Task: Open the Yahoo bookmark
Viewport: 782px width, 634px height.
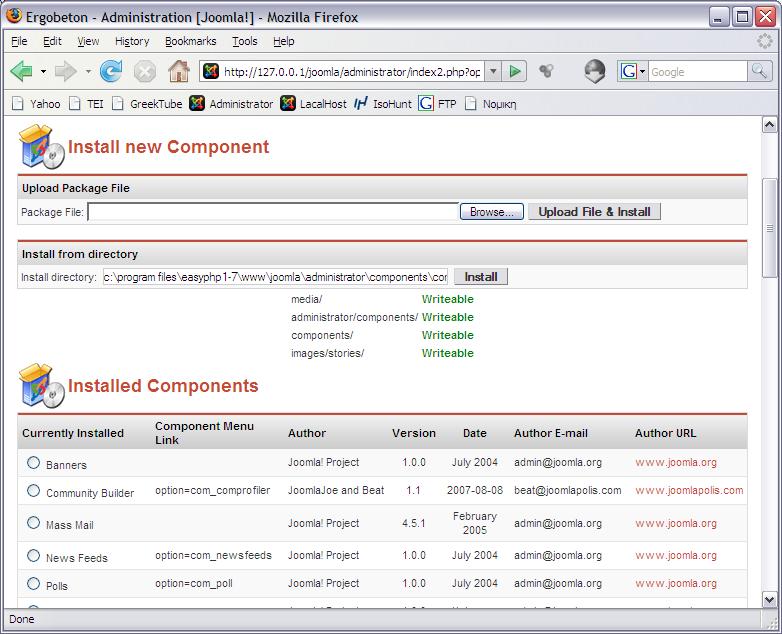Action: (36, 104)
